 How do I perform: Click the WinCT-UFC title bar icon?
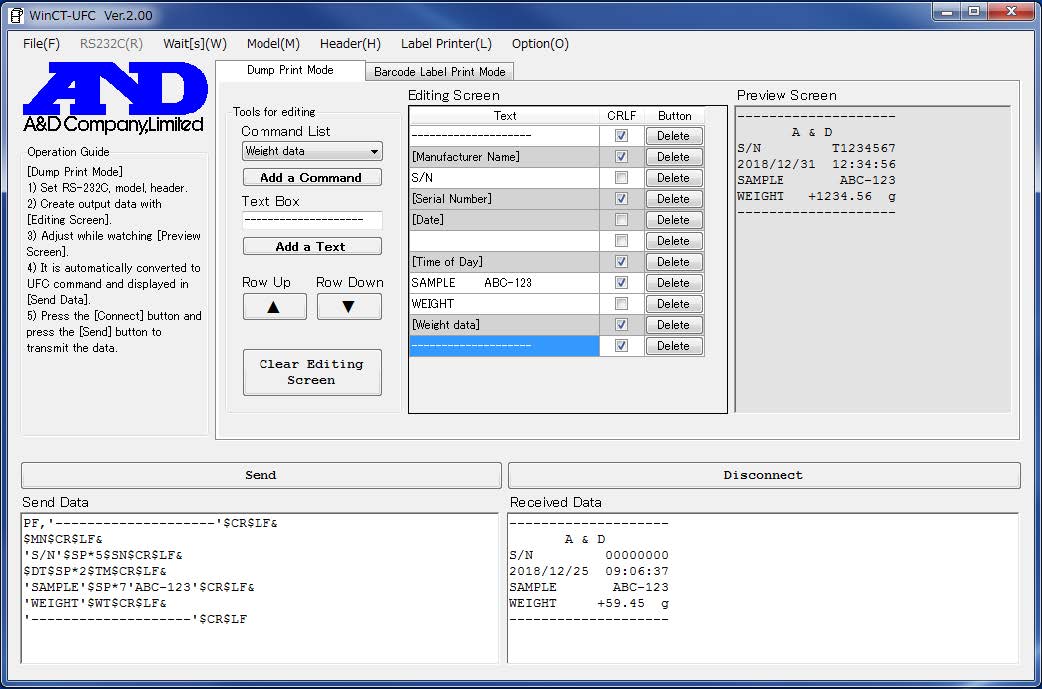click(x=14, y=12)
